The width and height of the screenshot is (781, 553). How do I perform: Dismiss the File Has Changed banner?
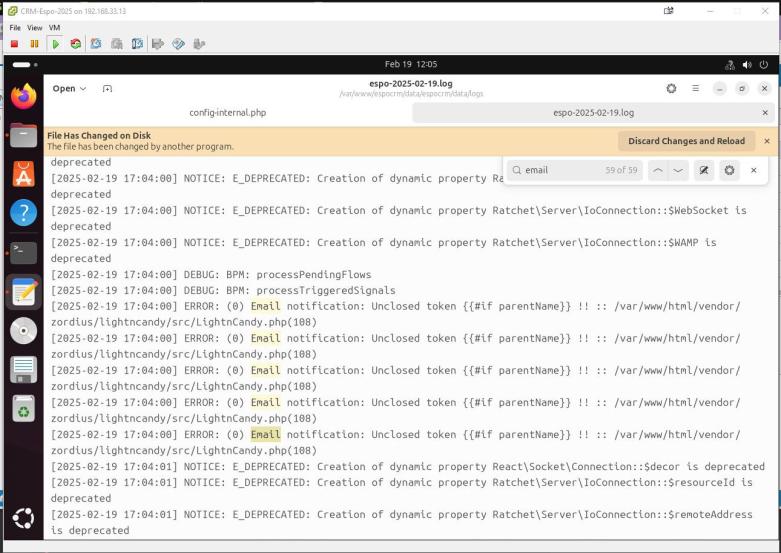tap(767, 141)
